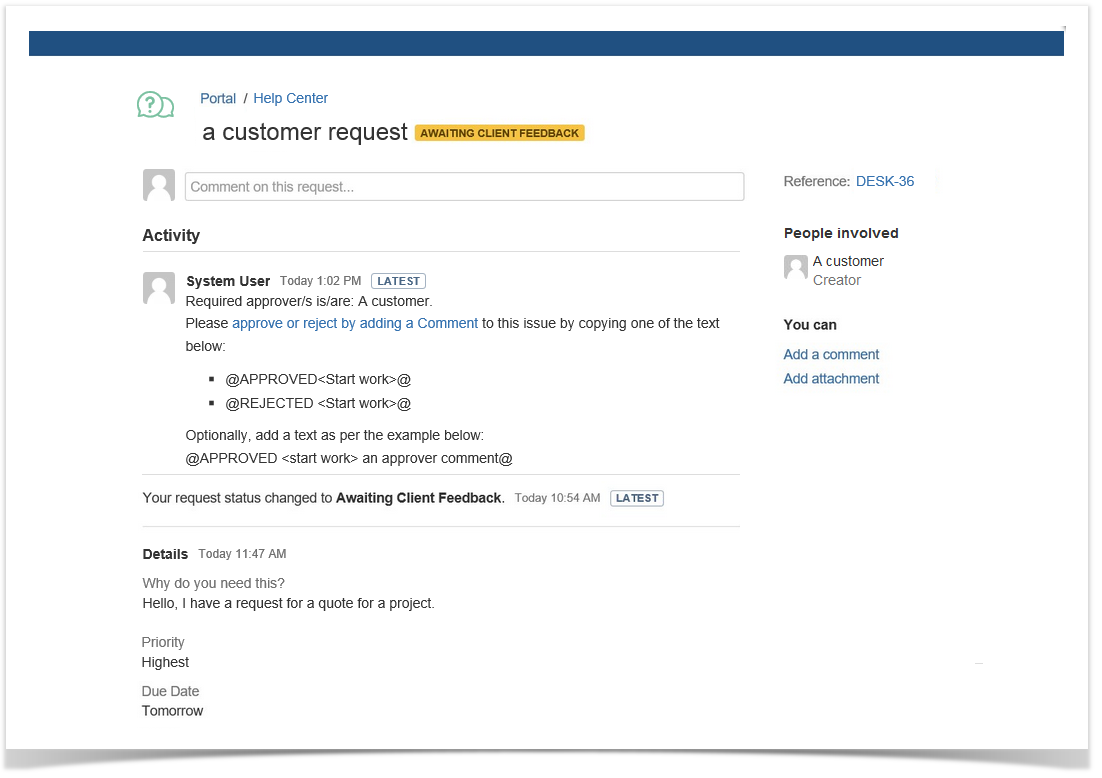1102x778 pixels.
Task: Click the avatar beside the comment box
Action: click(159, 185)
